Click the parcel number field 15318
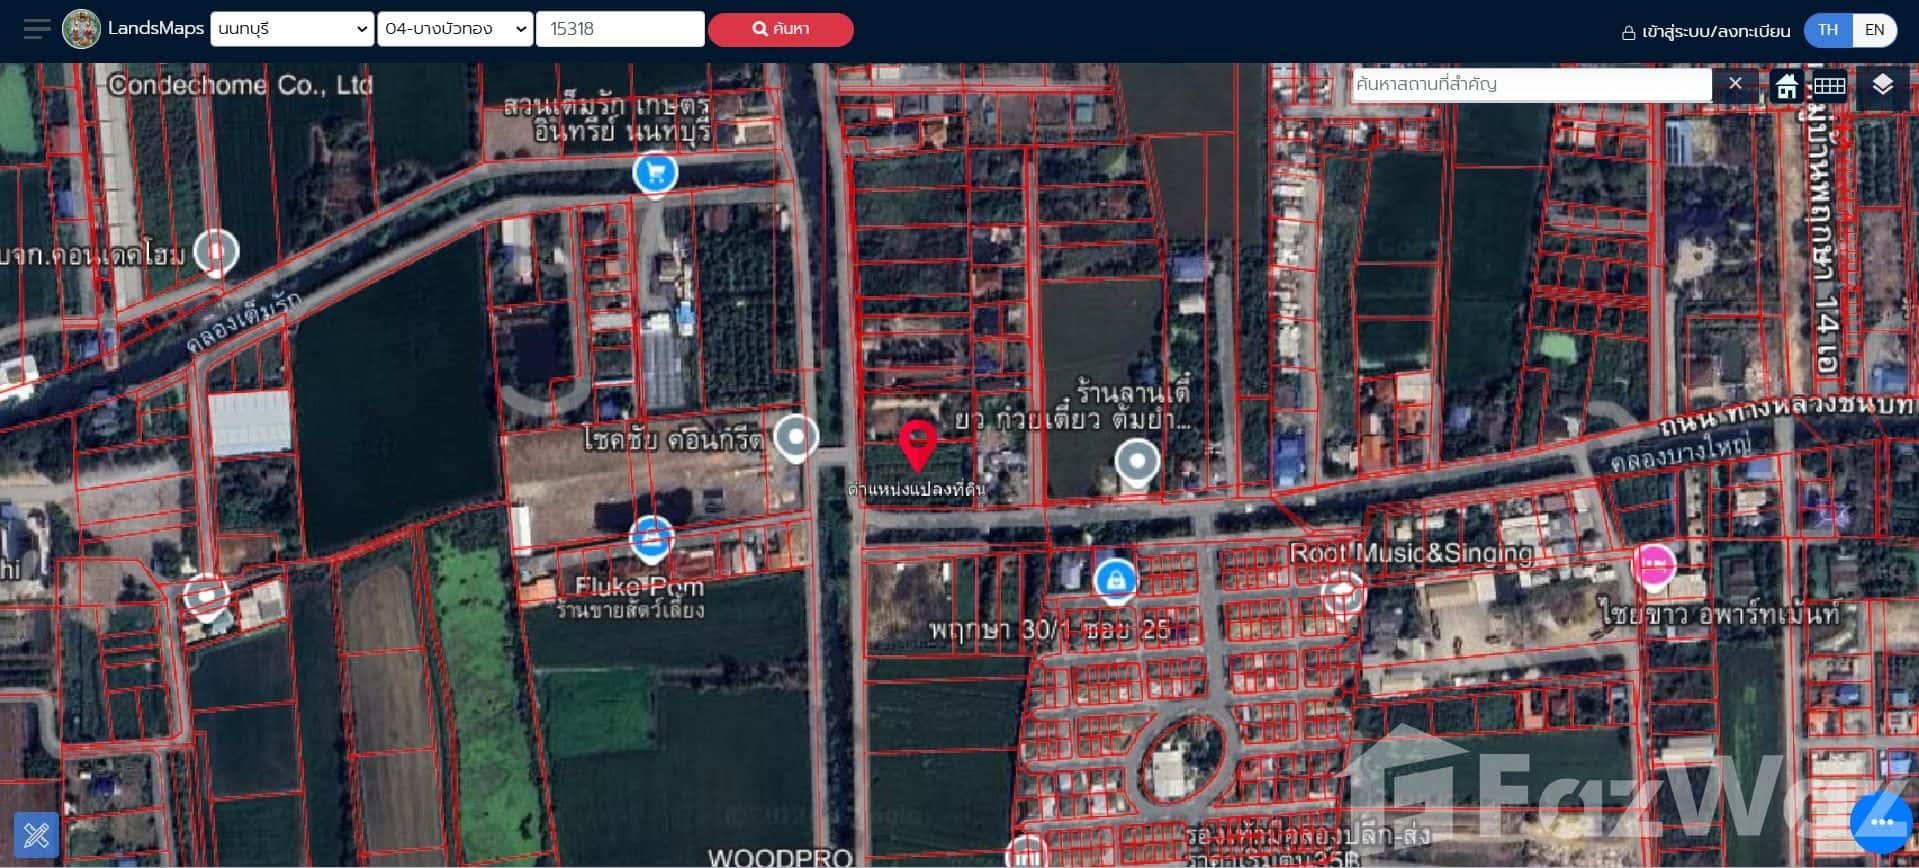Screen dimensions: 1919x868 click(x=620, y=29)
